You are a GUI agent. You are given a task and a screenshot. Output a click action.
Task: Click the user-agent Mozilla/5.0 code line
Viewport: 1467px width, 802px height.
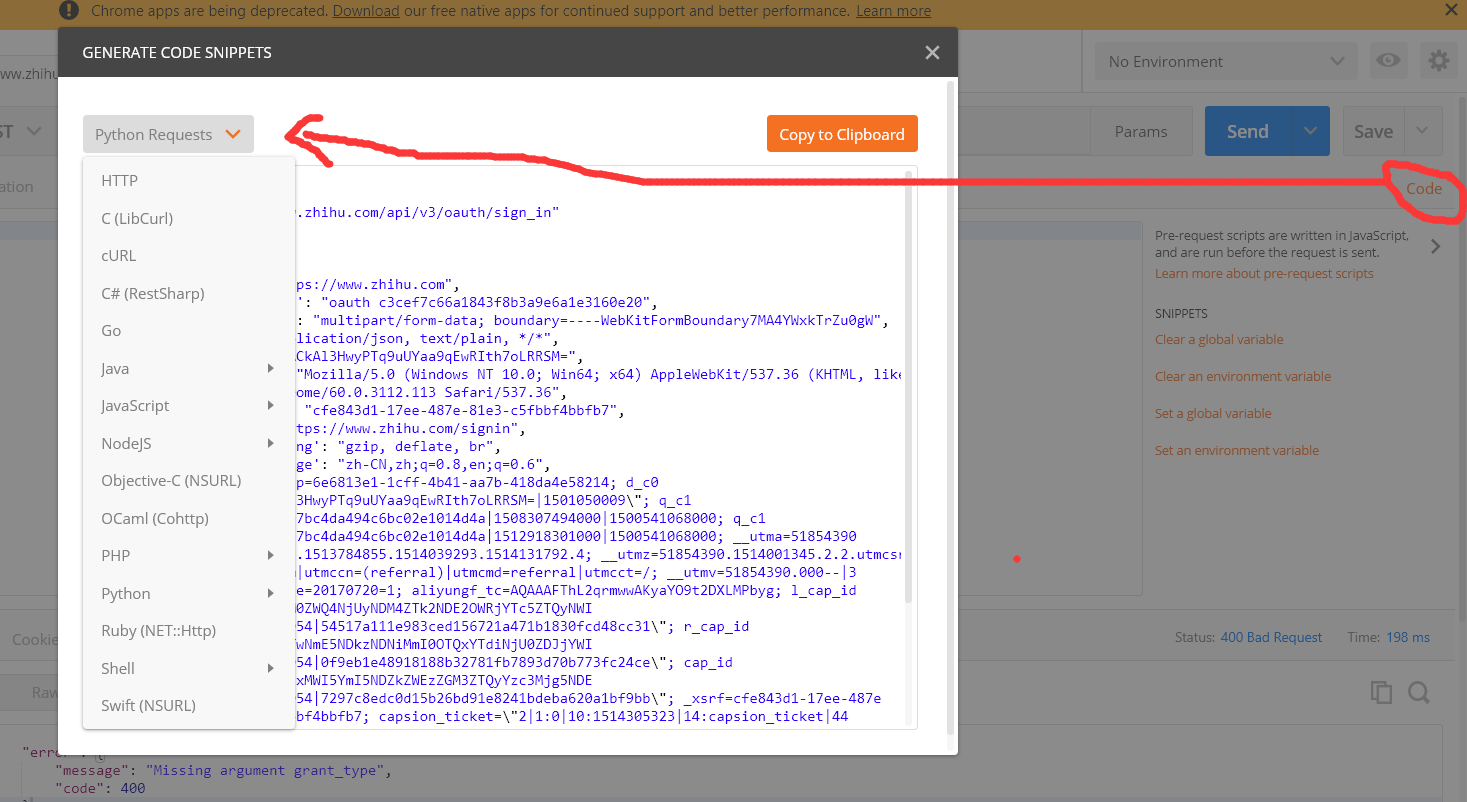coord(600,375)
